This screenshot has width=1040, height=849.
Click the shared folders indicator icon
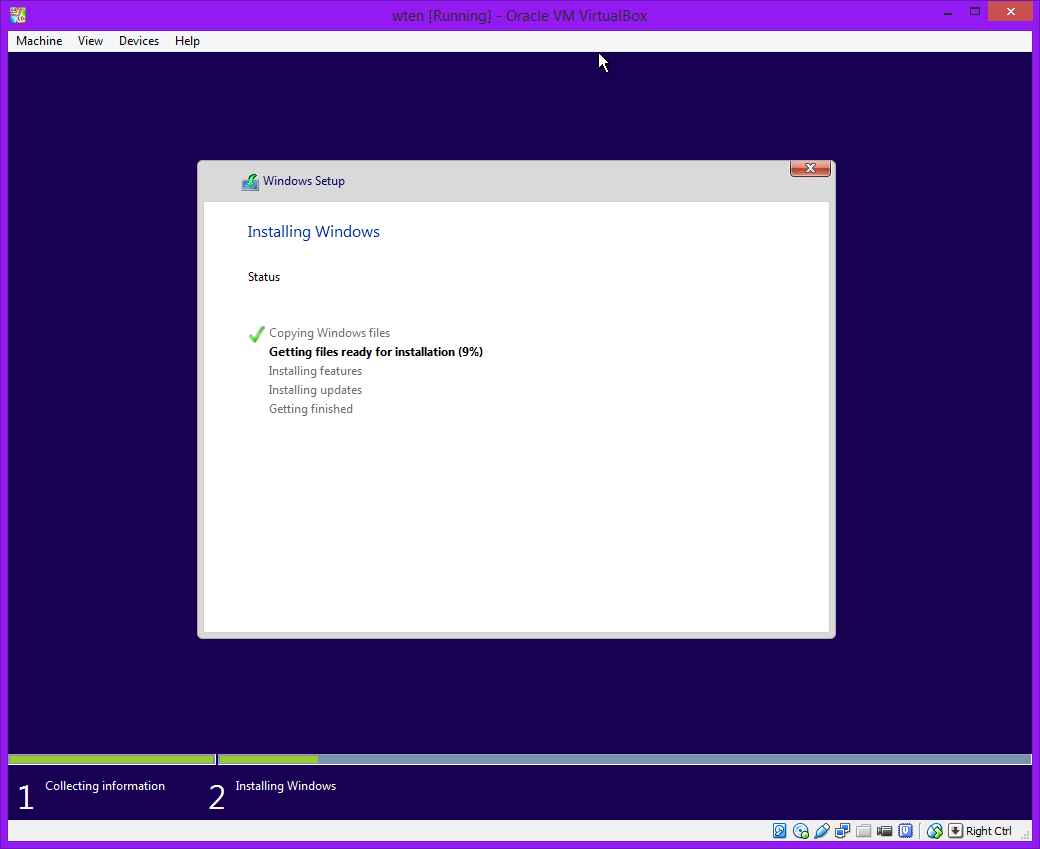(x=864, y=831)
